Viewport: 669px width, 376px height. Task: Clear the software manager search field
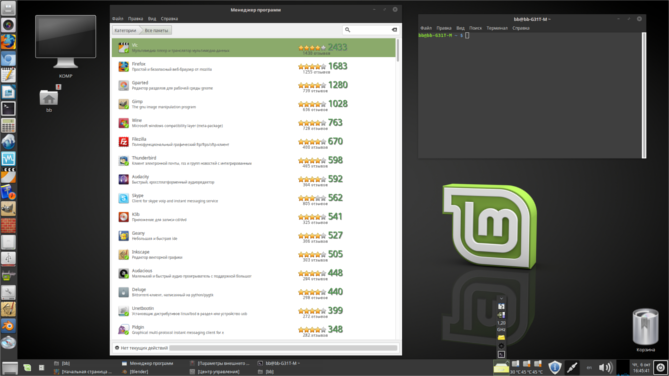tap(394, 30)
